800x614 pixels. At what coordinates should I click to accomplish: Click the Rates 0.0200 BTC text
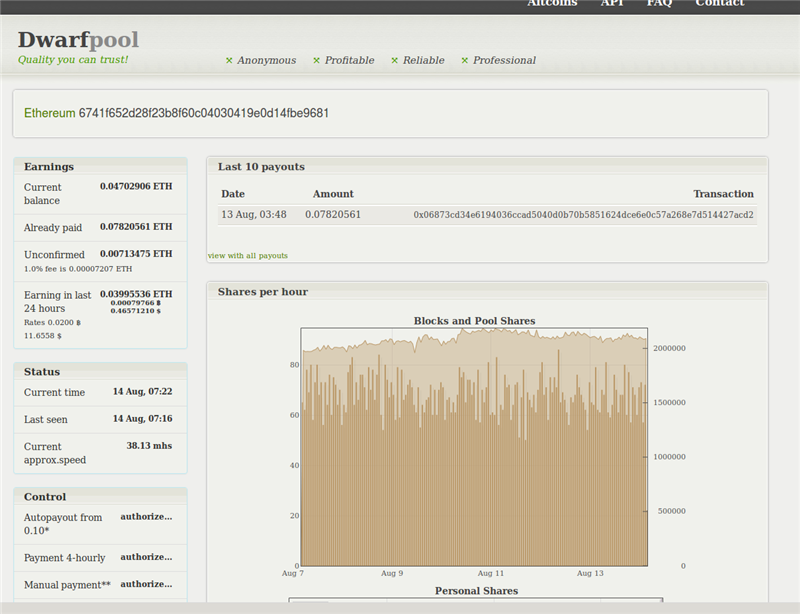point(52,323)
